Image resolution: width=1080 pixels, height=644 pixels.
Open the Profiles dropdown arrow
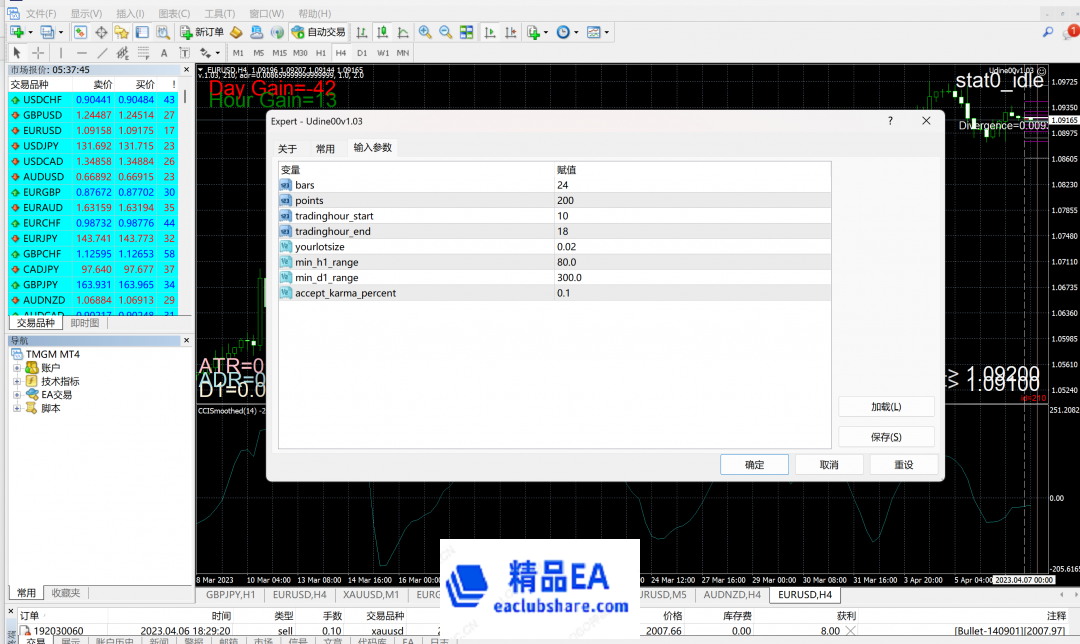(61, 32)
